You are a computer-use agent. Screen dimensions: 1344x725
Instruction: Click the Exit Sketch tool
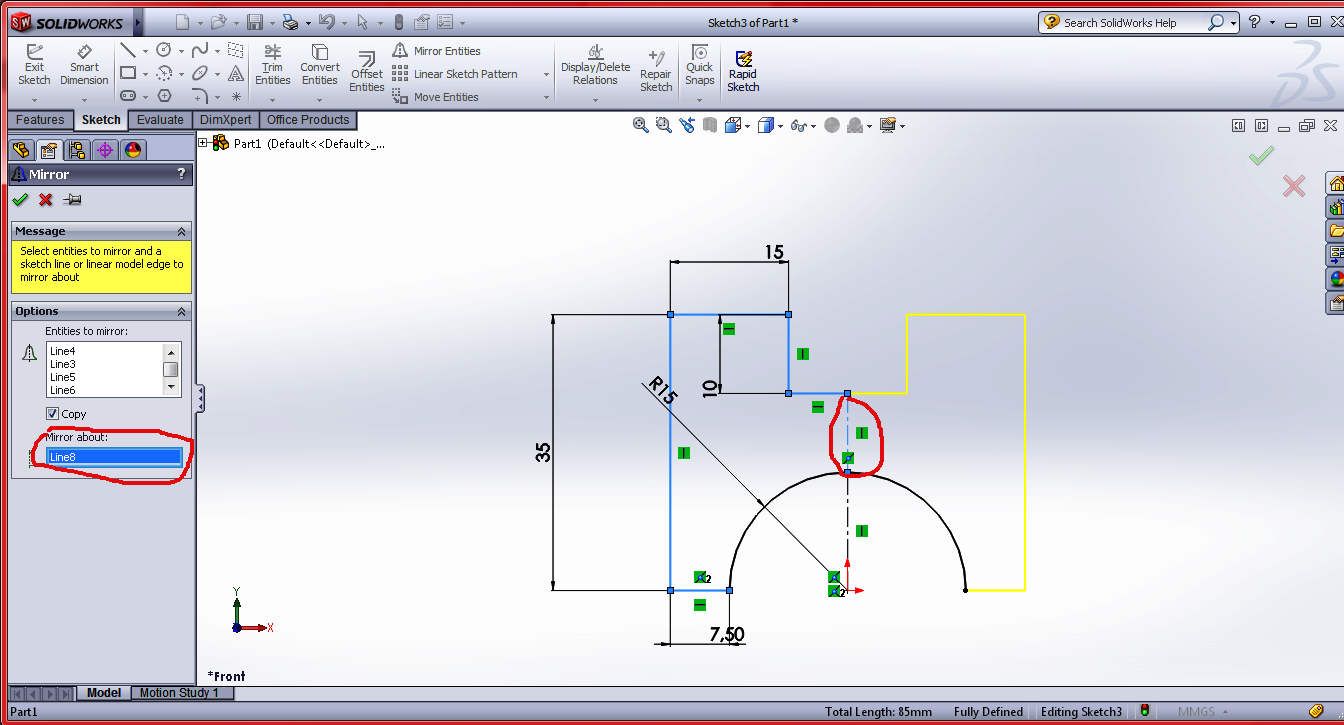point(34,66)
